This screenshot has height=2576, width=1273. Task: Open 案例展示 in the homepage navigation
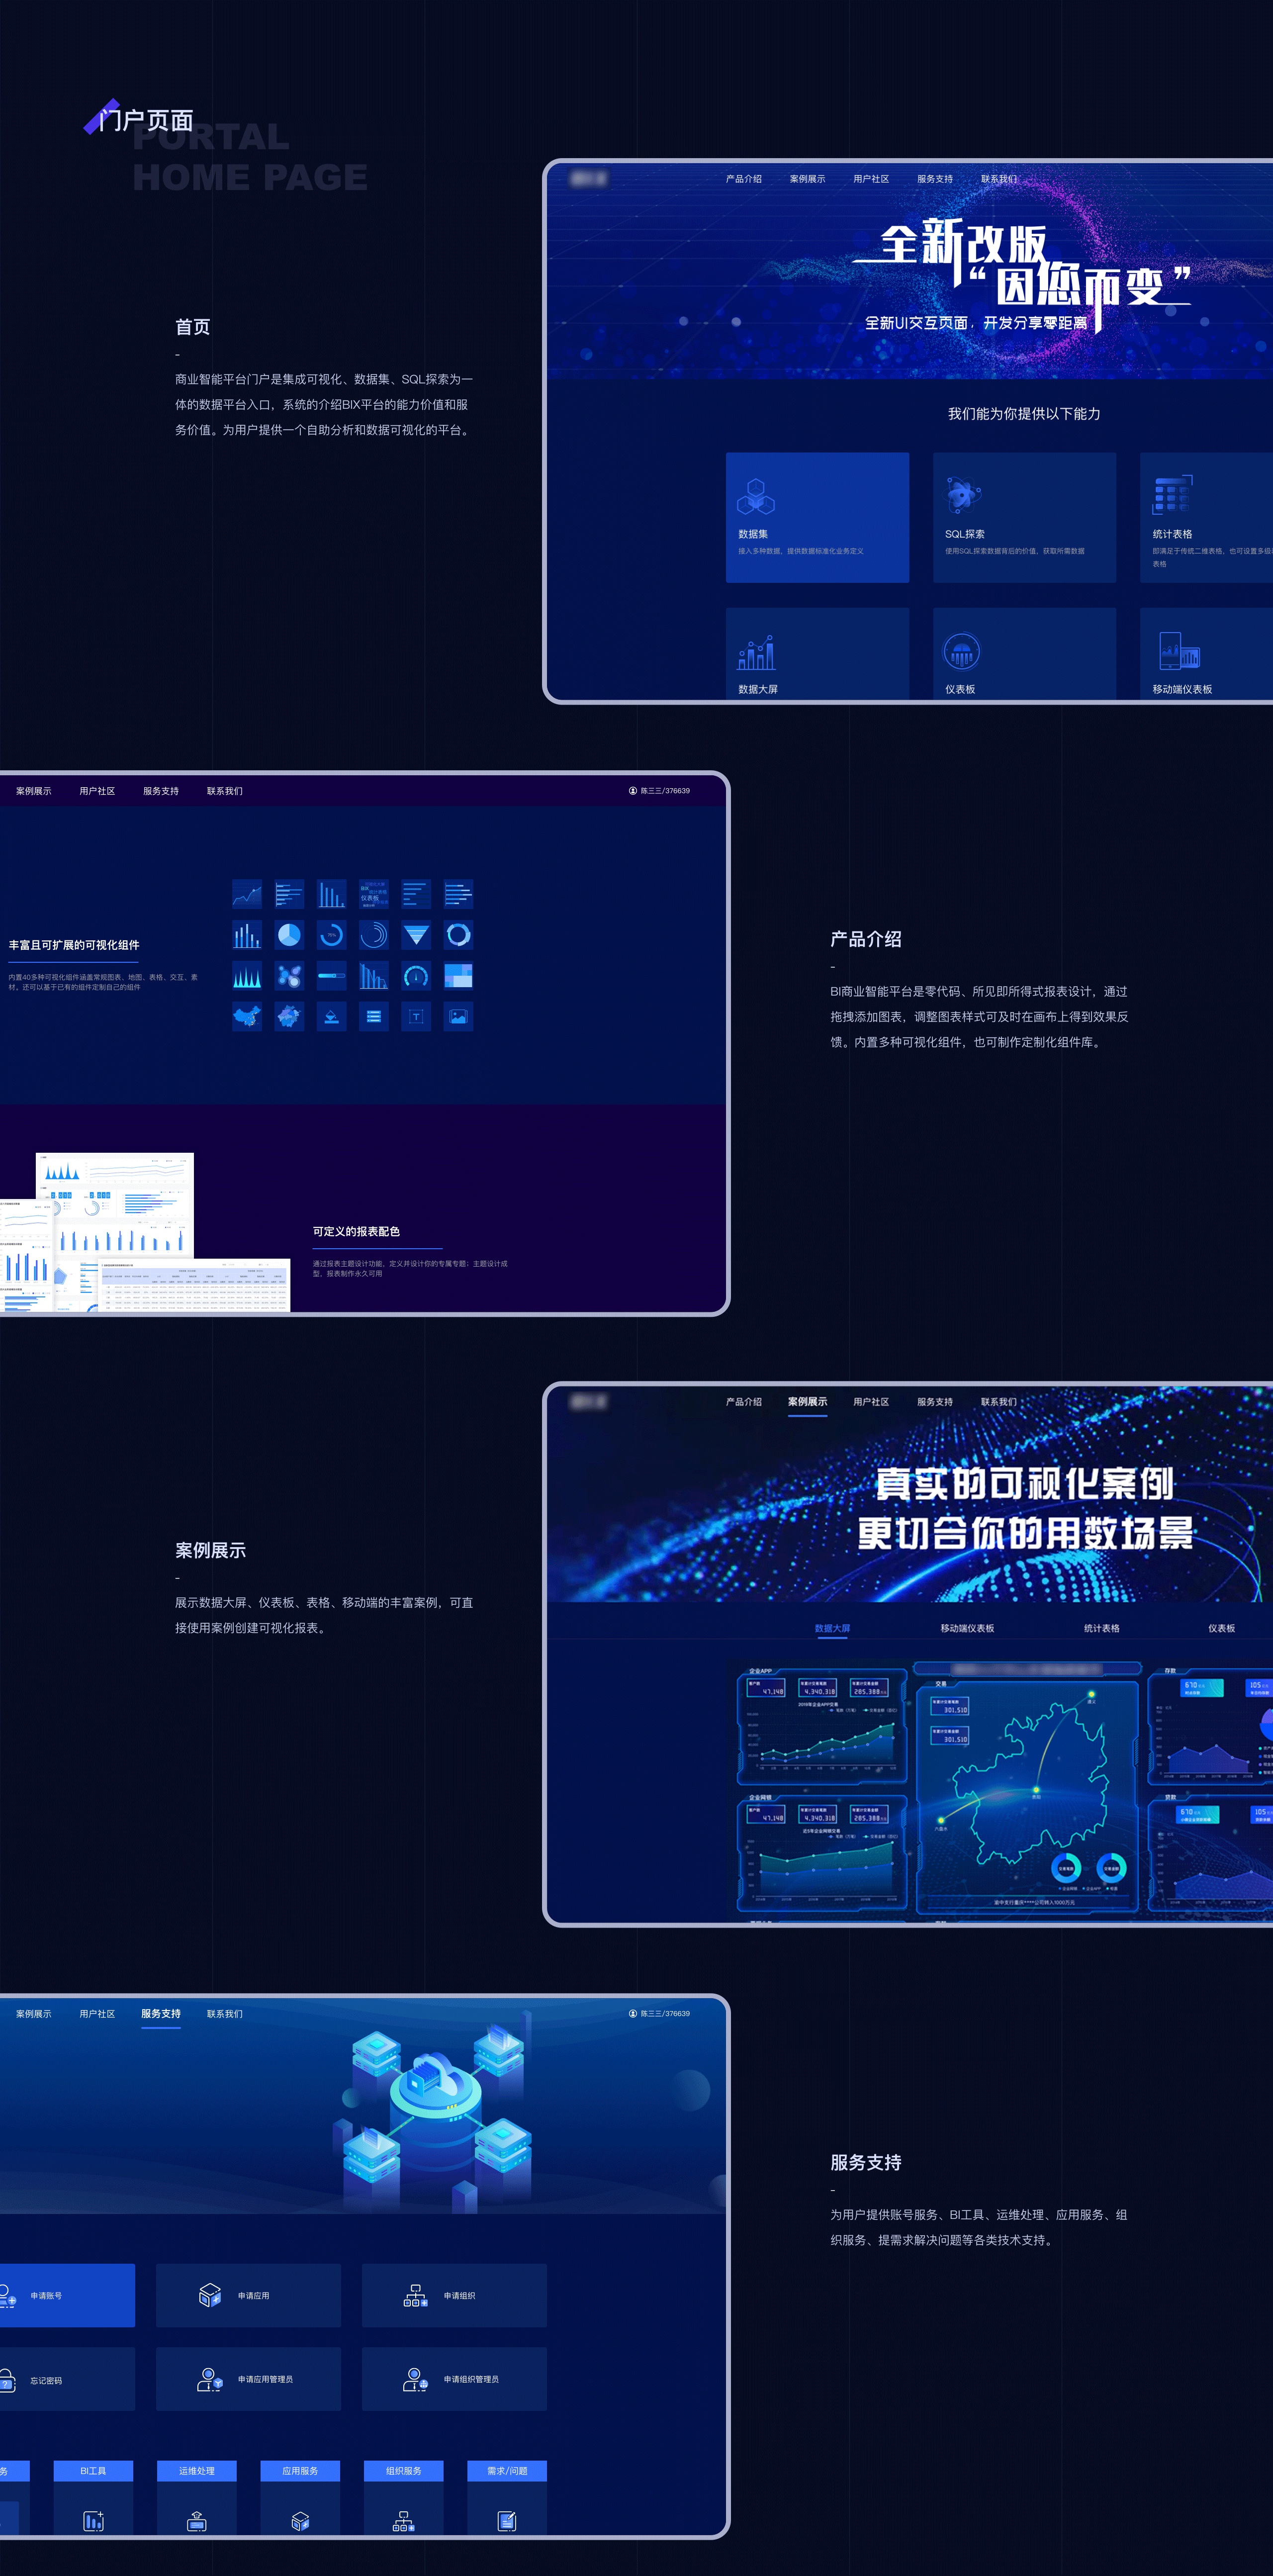coord(807,179)
